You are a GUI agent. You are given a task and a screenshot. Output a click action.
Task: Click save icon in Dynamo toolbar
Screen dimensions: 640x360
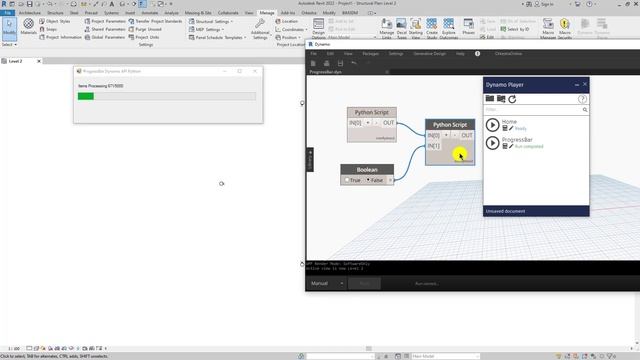coord(340,63)
